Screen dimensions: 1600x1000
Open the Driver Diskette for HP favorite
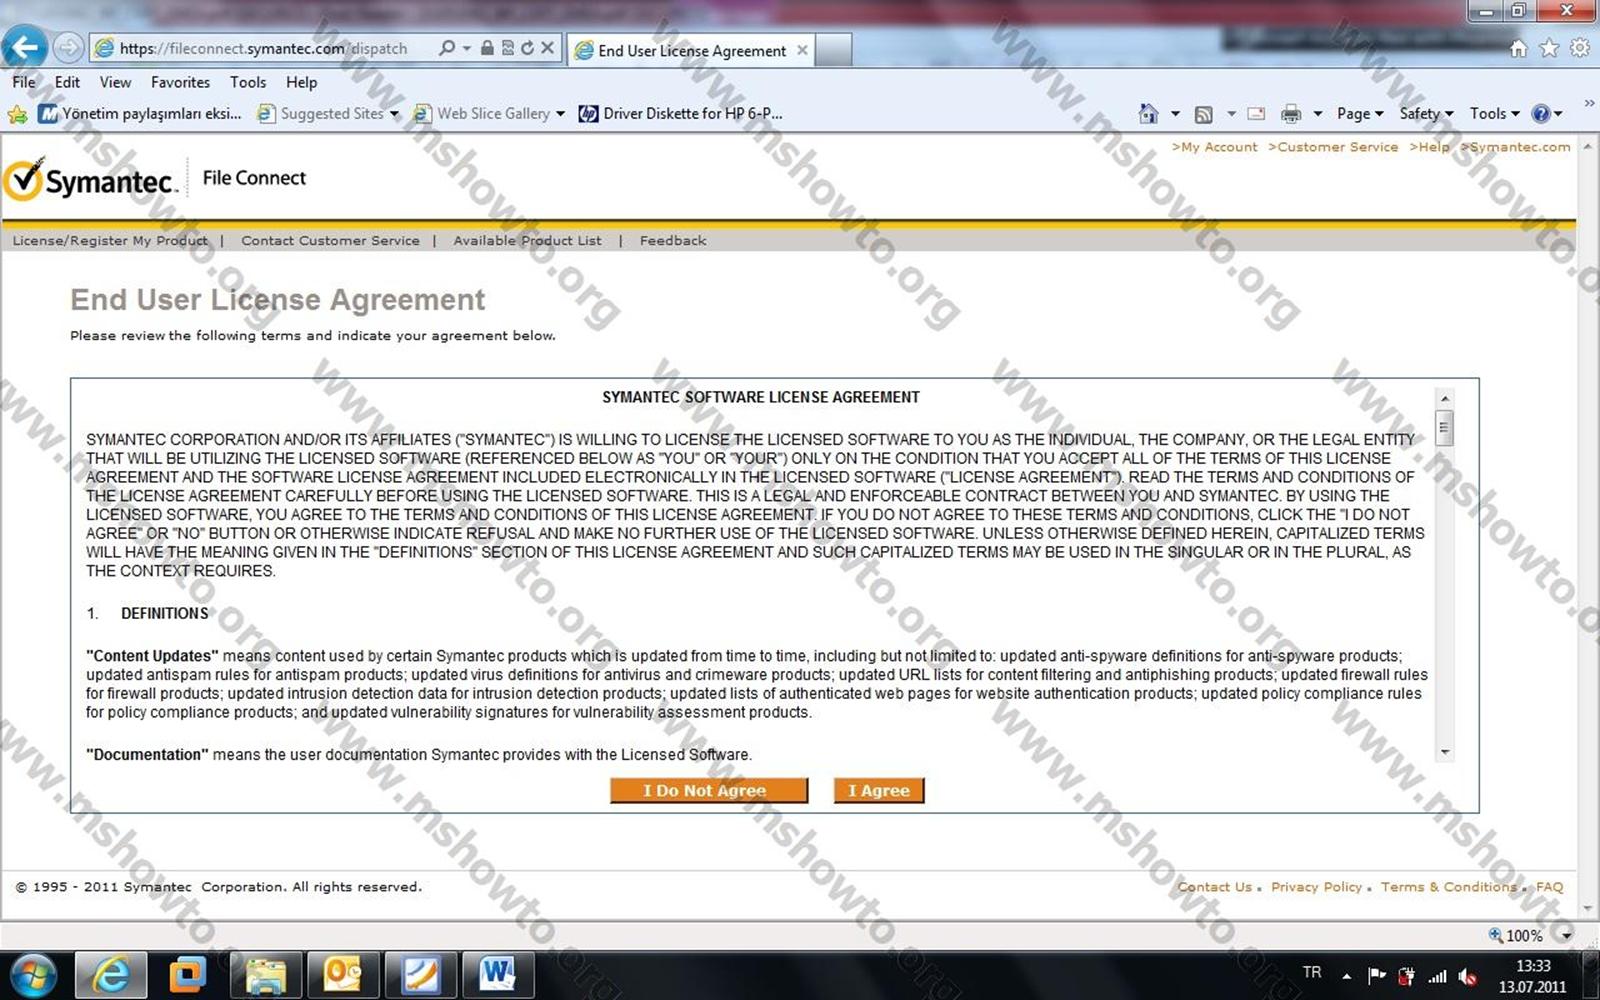681,114
